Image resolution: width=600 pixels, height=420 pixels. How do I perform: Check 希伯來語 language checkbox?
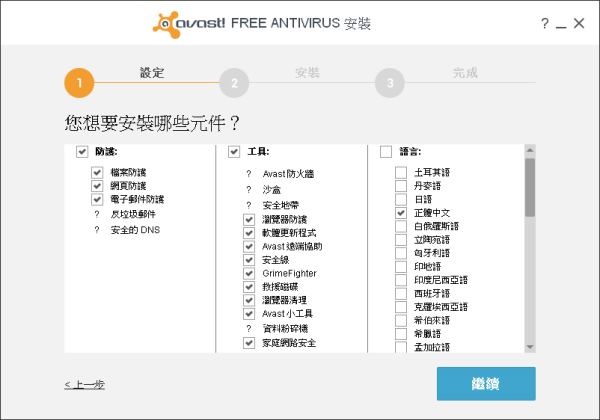coord(401,320)
